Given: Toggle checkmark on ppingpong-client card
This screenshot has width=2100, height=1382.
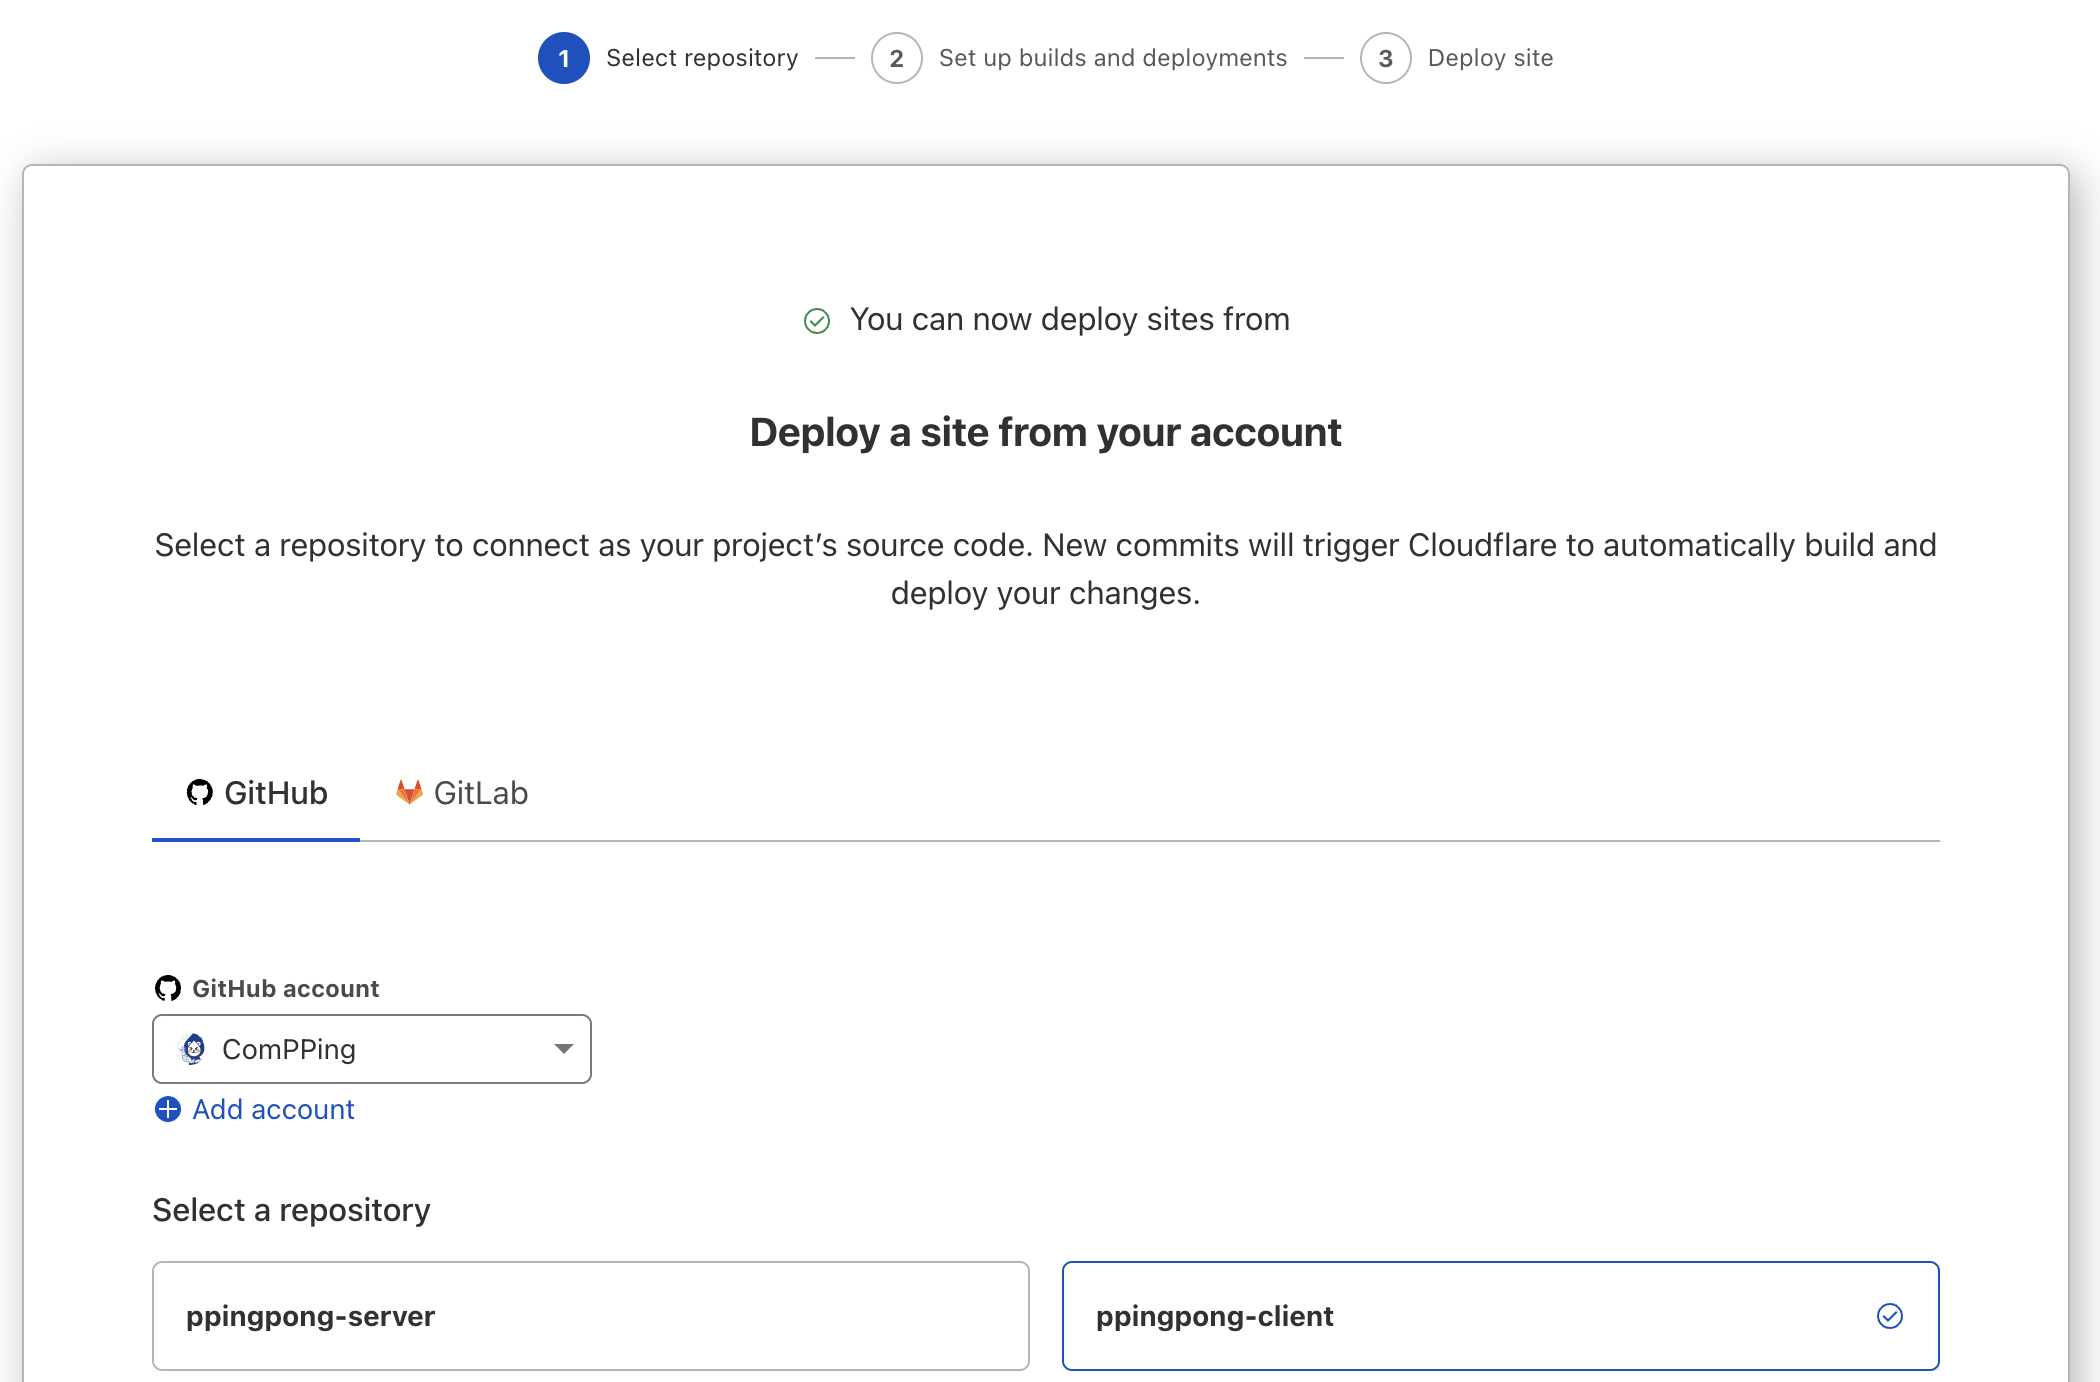Looking at the screenshot, I should coord(1889,1316).
